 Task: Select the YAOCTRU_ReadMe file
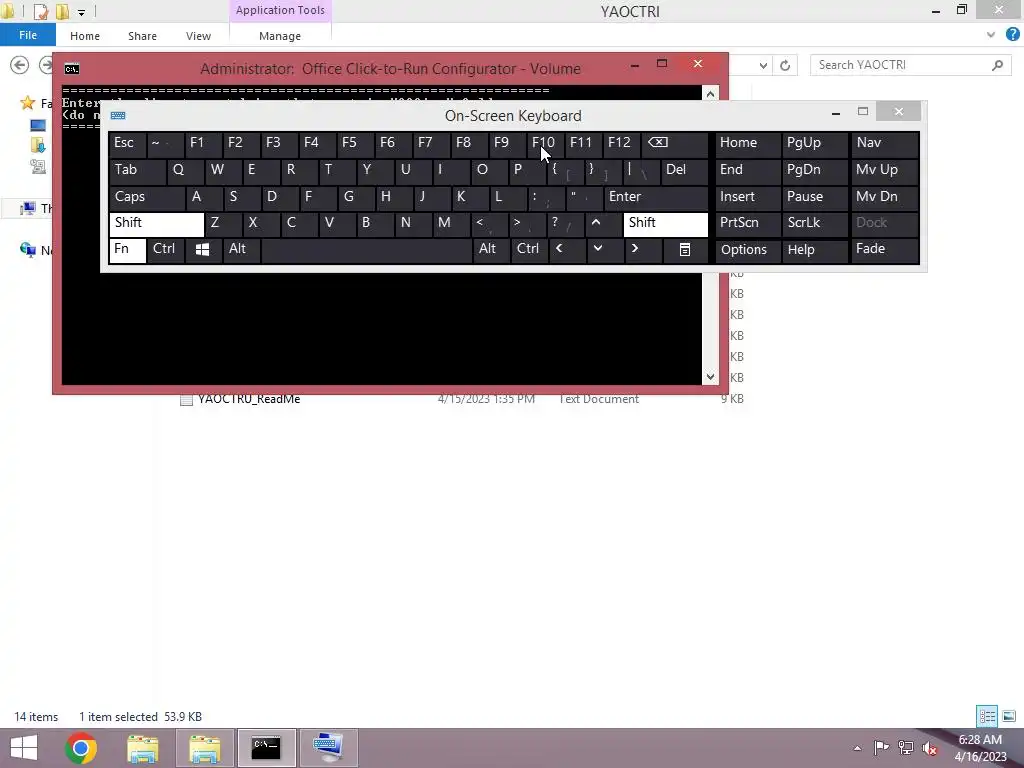tap(249, 399)
